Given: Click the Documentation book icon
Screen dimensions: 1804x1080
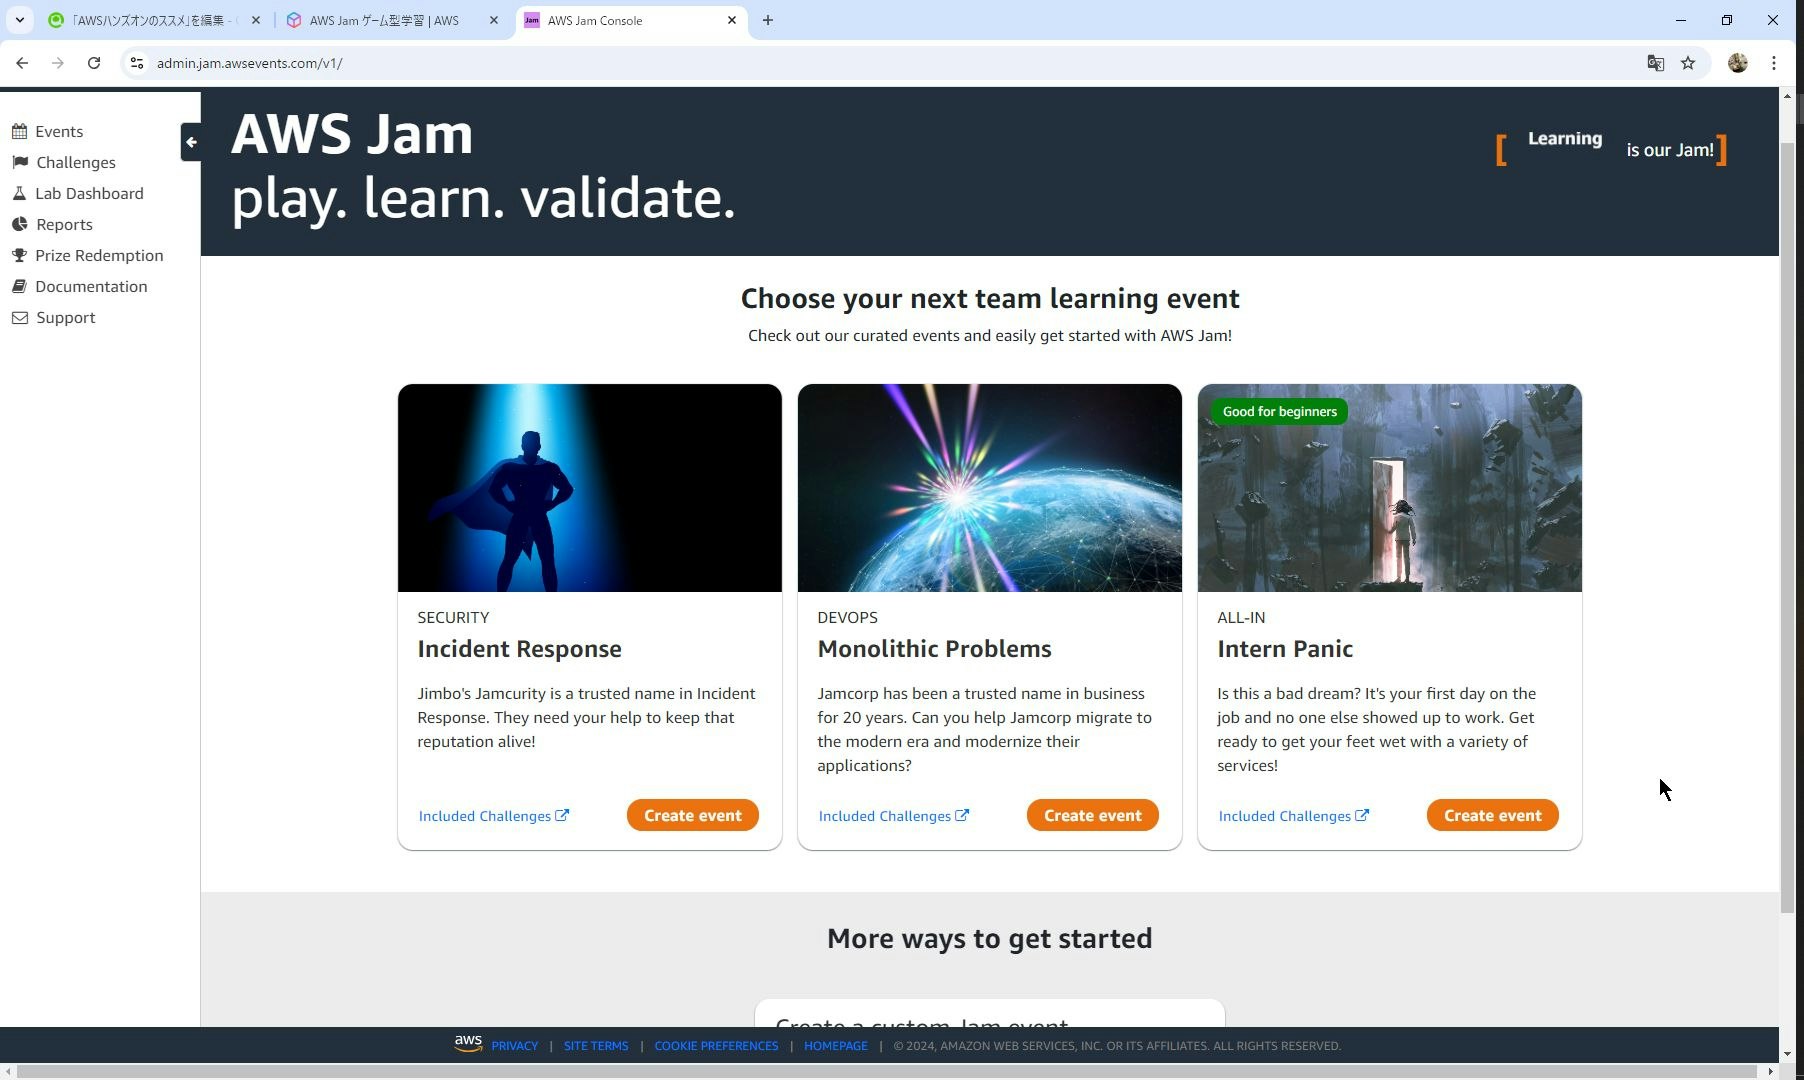Looking at the screenshot, I should click(x=19, y=286).
